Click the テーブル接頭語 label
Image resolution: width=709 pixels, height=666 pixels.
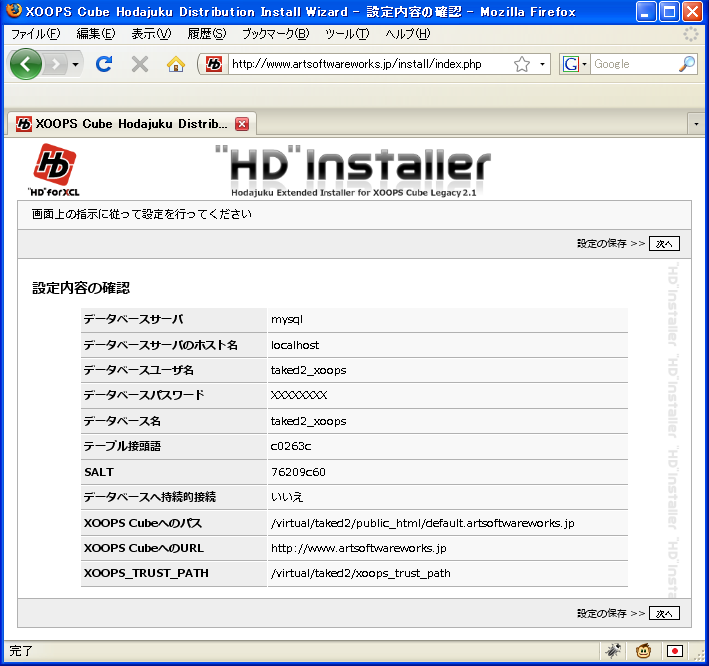(x=122, y=446)
